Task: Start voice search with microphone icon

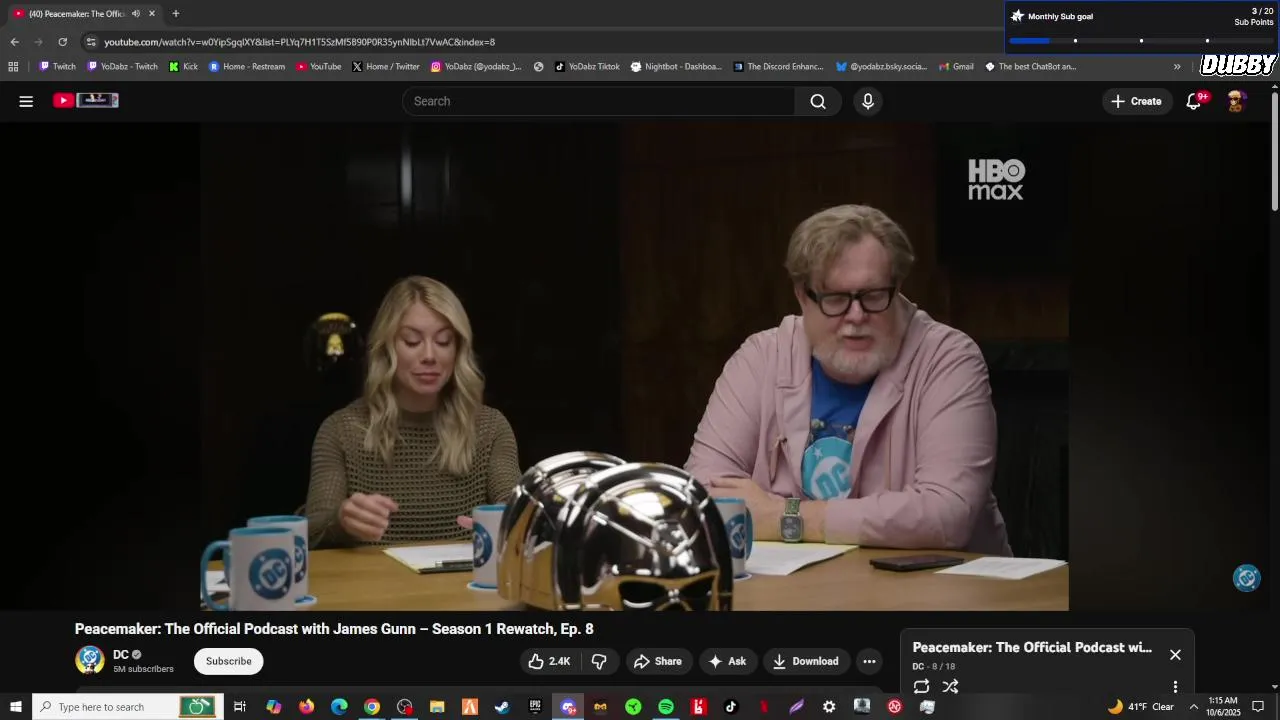Action: click(x=868, y=101)
